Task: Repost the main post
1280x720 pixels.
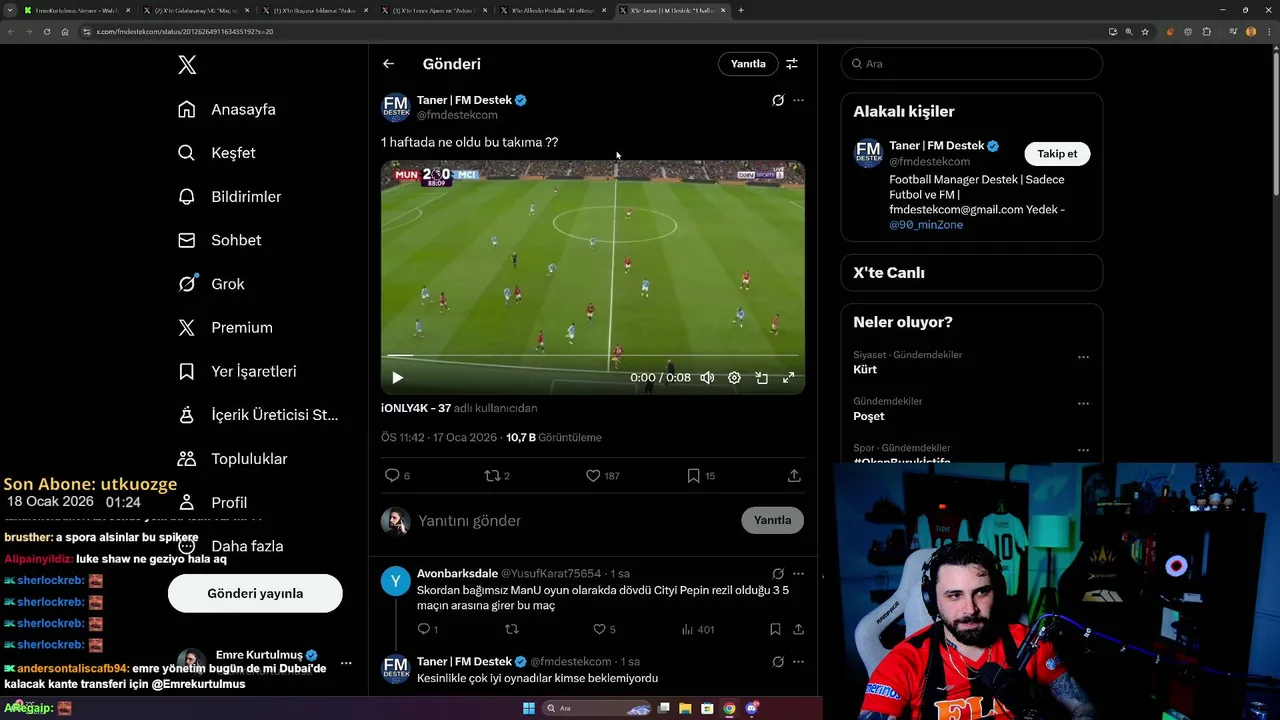Action: coord(497,476)
